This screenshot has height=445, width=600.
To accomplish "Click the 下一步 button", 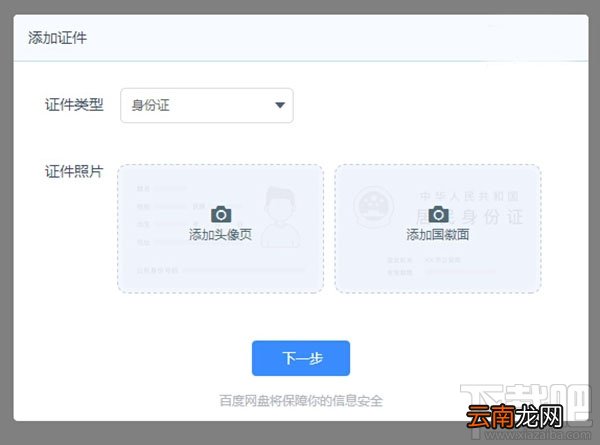I will pos(301,358).
